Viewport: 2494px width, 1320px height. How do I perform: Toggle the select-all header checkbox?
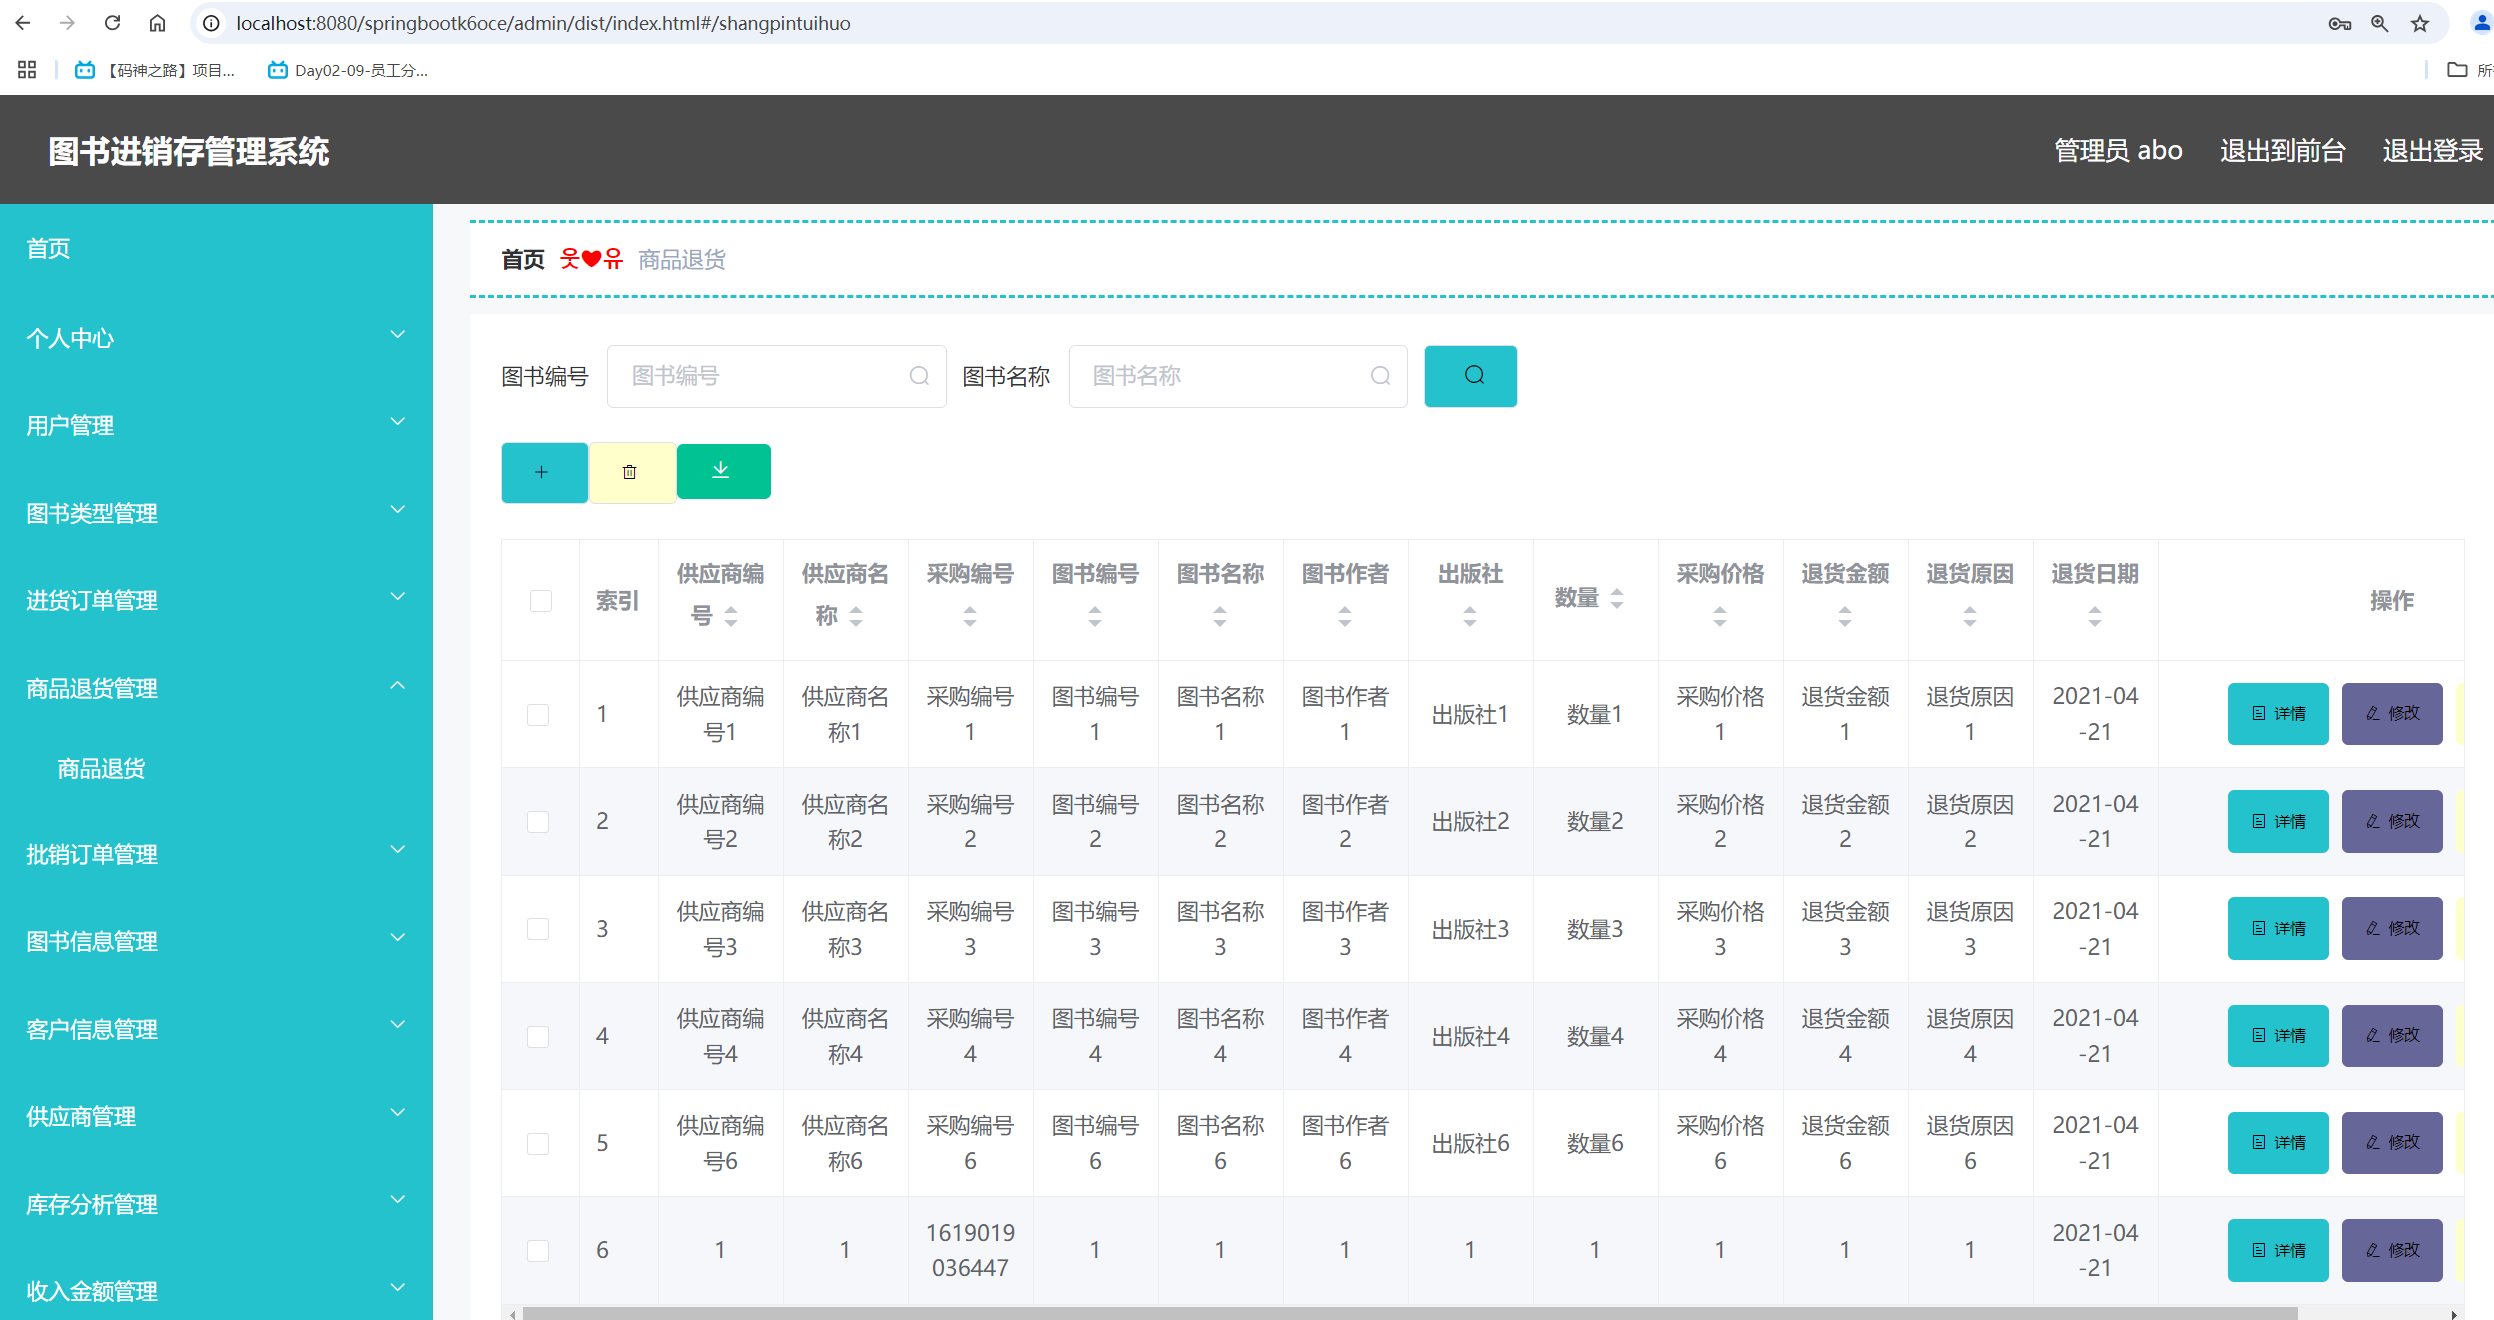click(x=541, y=601)
